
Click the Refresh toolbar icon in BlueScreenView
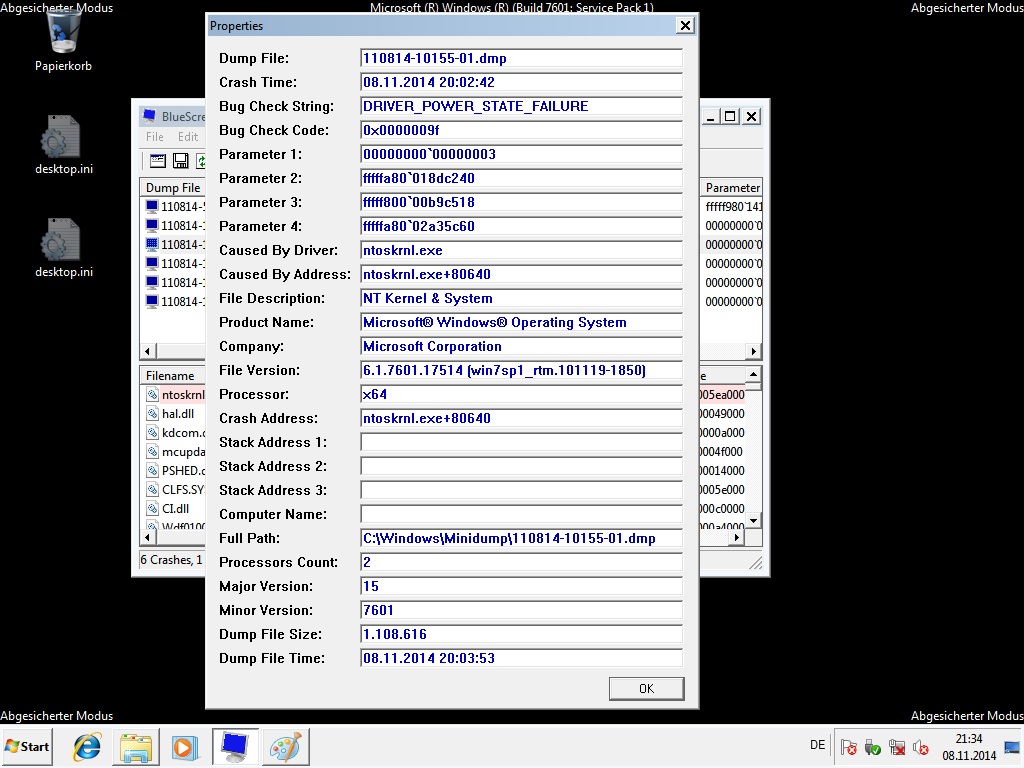200,161
